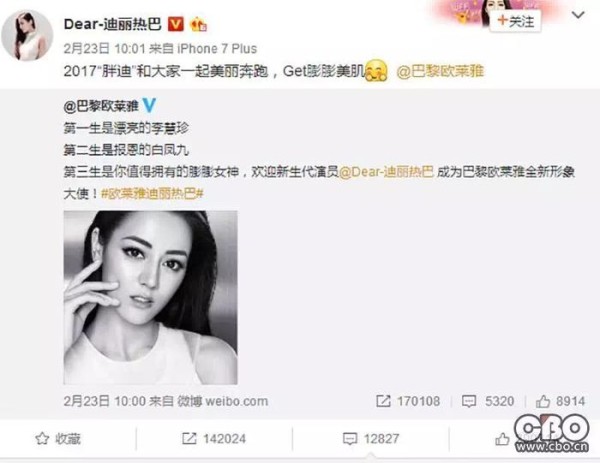Click the membership crown badge icon
Viewport: 600px width, 463px height.
[x=199, y=25]
